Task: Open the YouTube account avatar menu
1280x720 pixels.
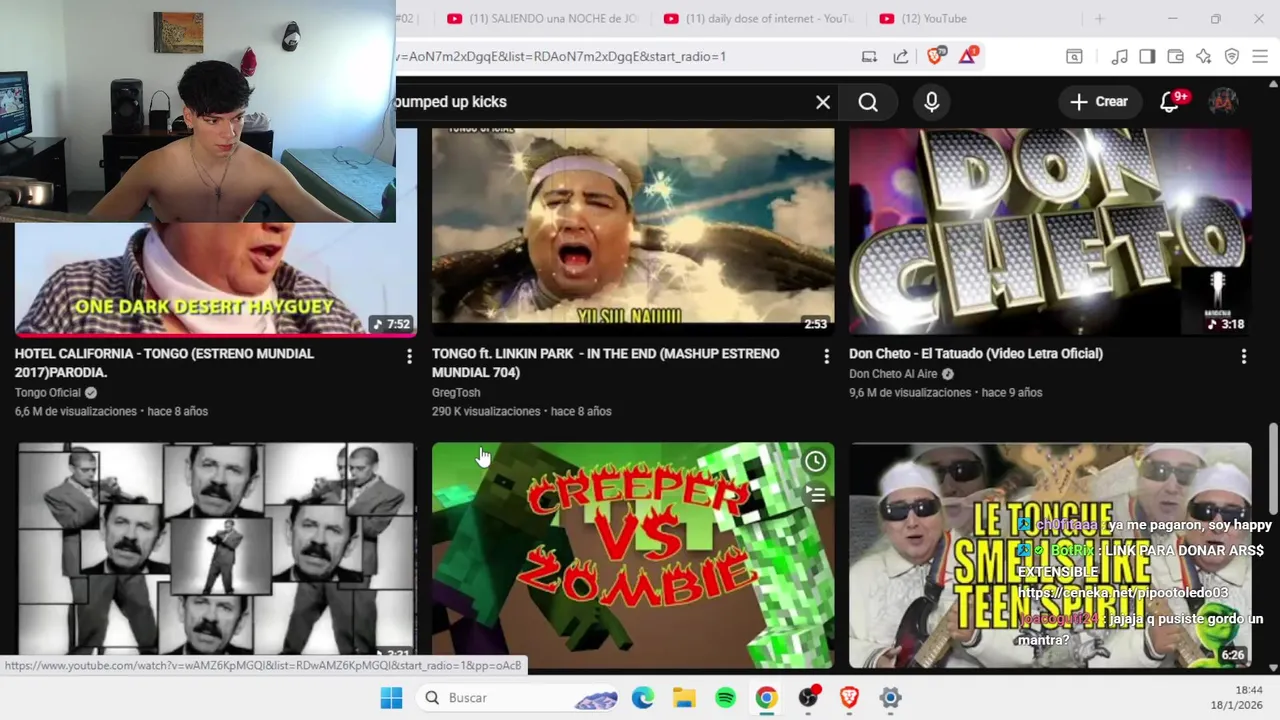Action: coord(1223,101)
